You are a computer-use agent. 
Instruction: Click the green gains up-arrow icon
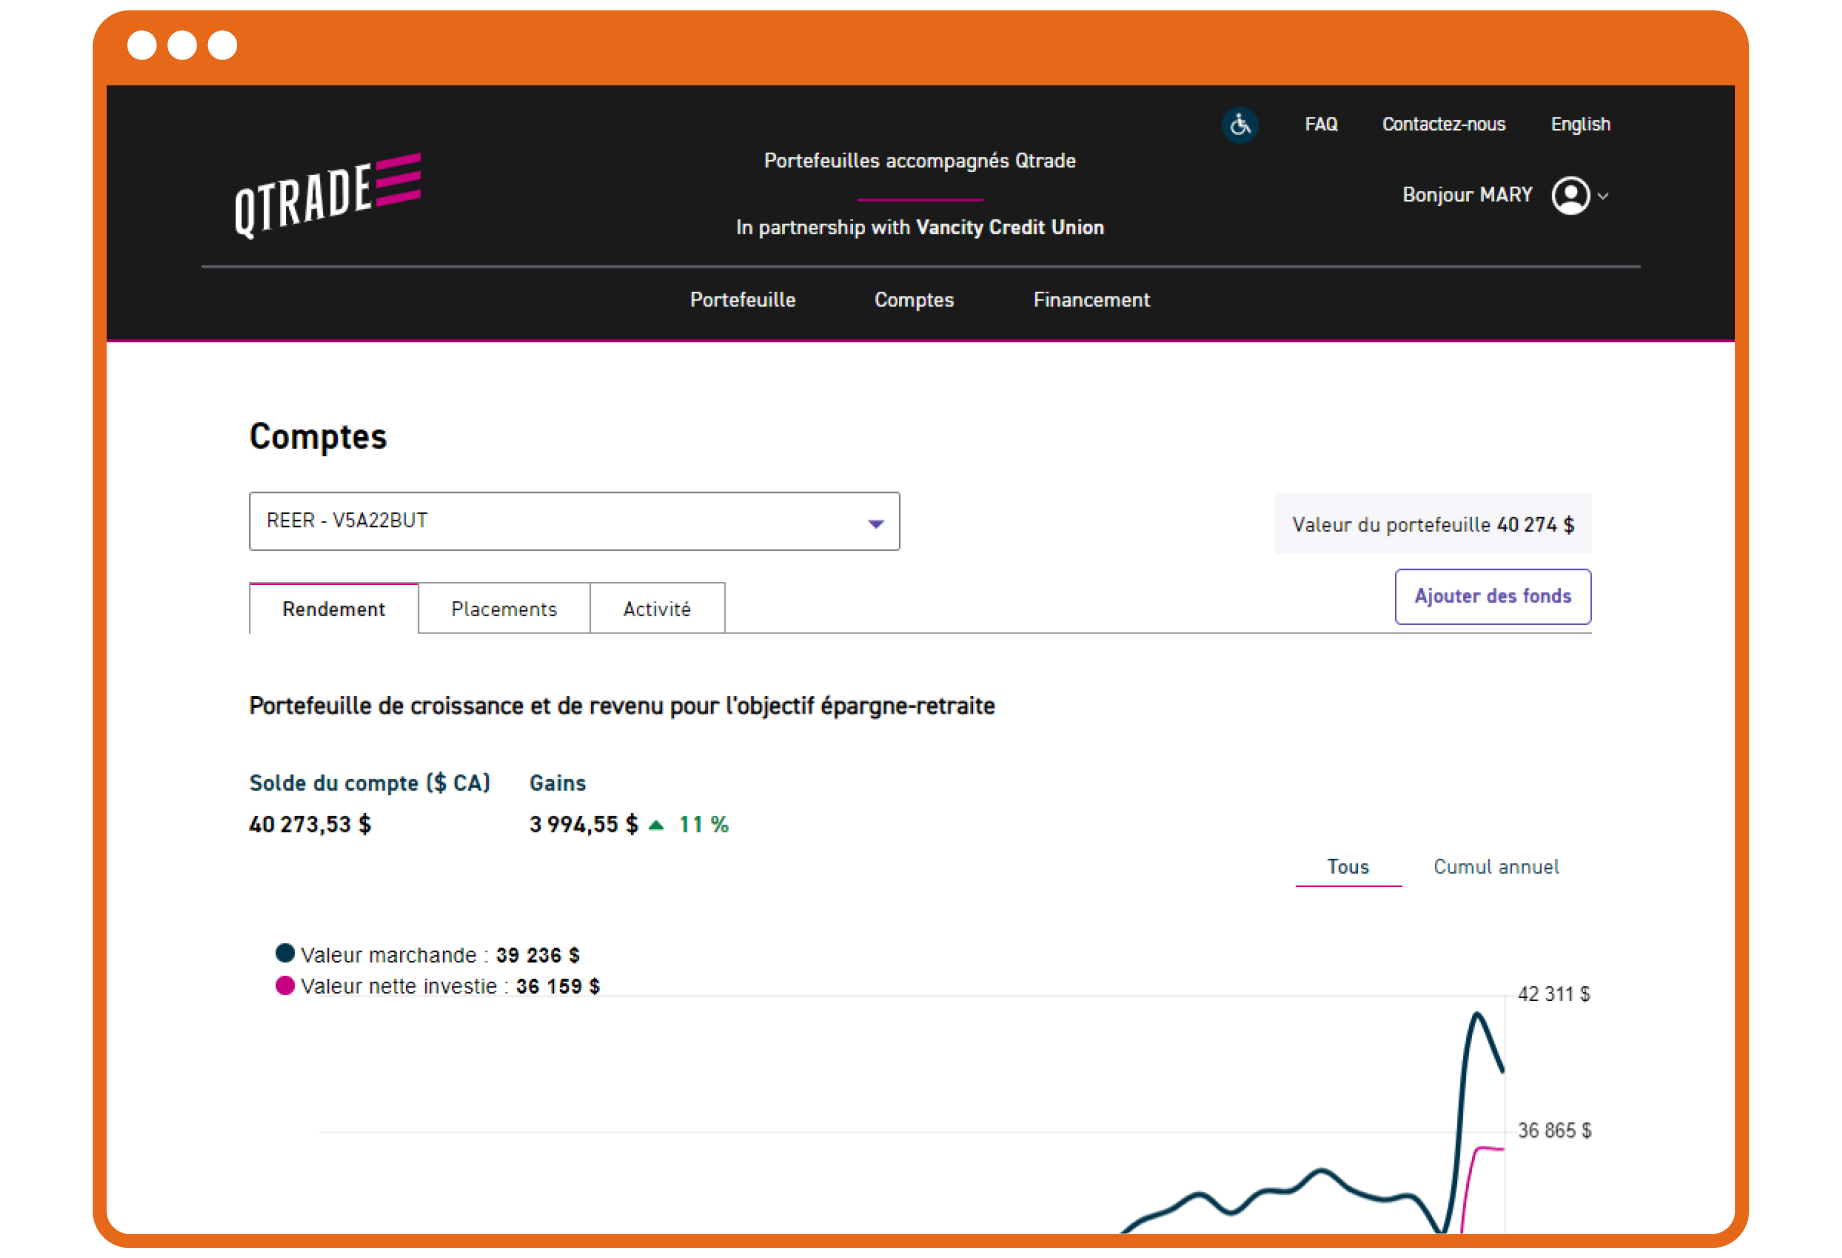(x=656, y=825)
